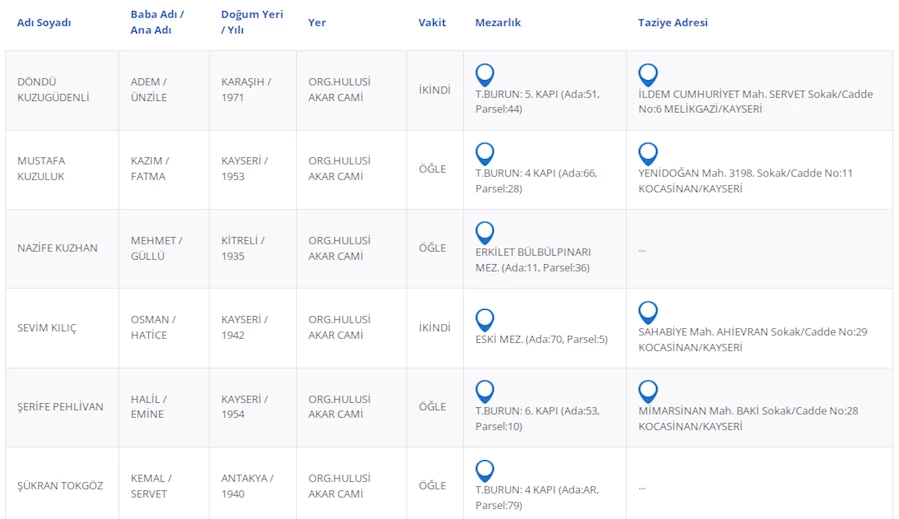The image size is (899, 519).
Task: Click the Taziye Adresi column header
Action: point(672,23)
